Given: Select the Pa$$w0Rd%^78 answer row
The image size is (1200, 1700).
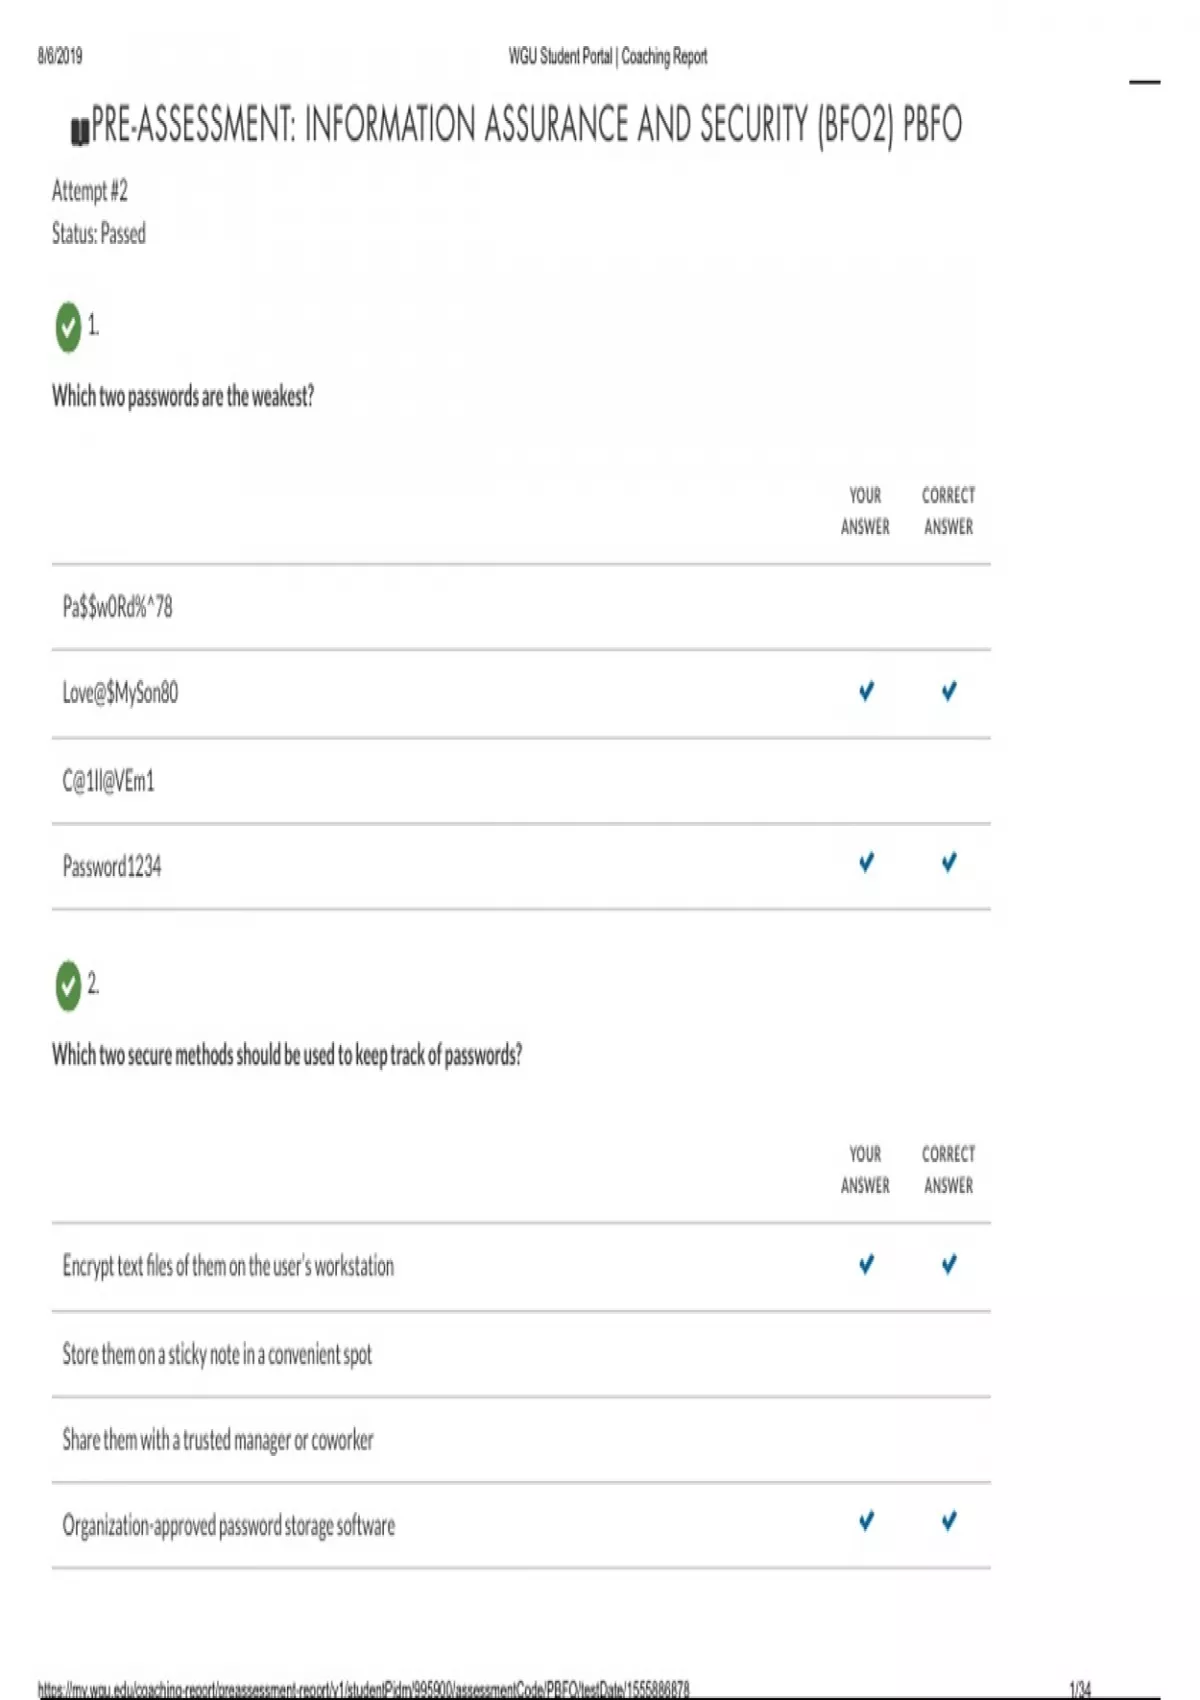Looking at the screenshot, I should [x=118, y=607].
